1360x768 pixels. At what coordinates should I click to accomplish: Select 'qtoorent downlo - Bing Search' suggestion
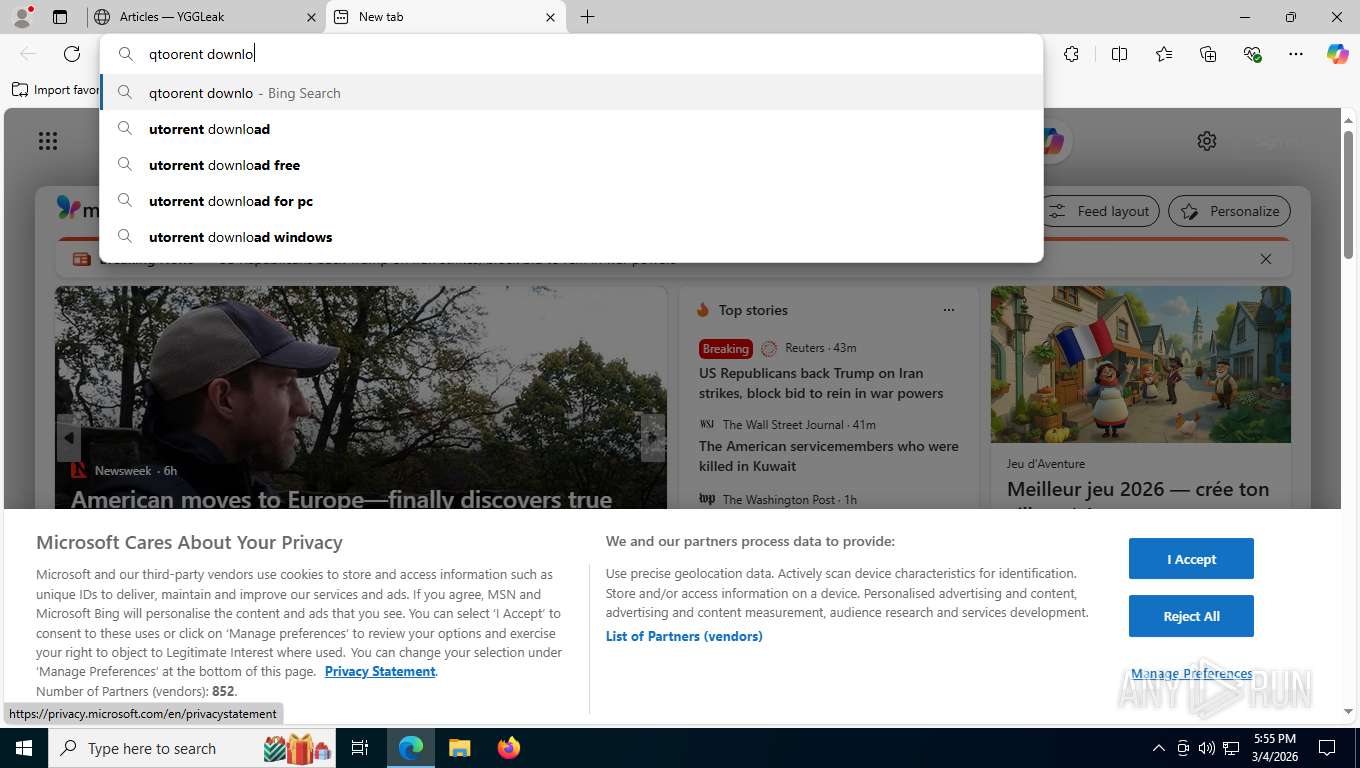point(571,93)
